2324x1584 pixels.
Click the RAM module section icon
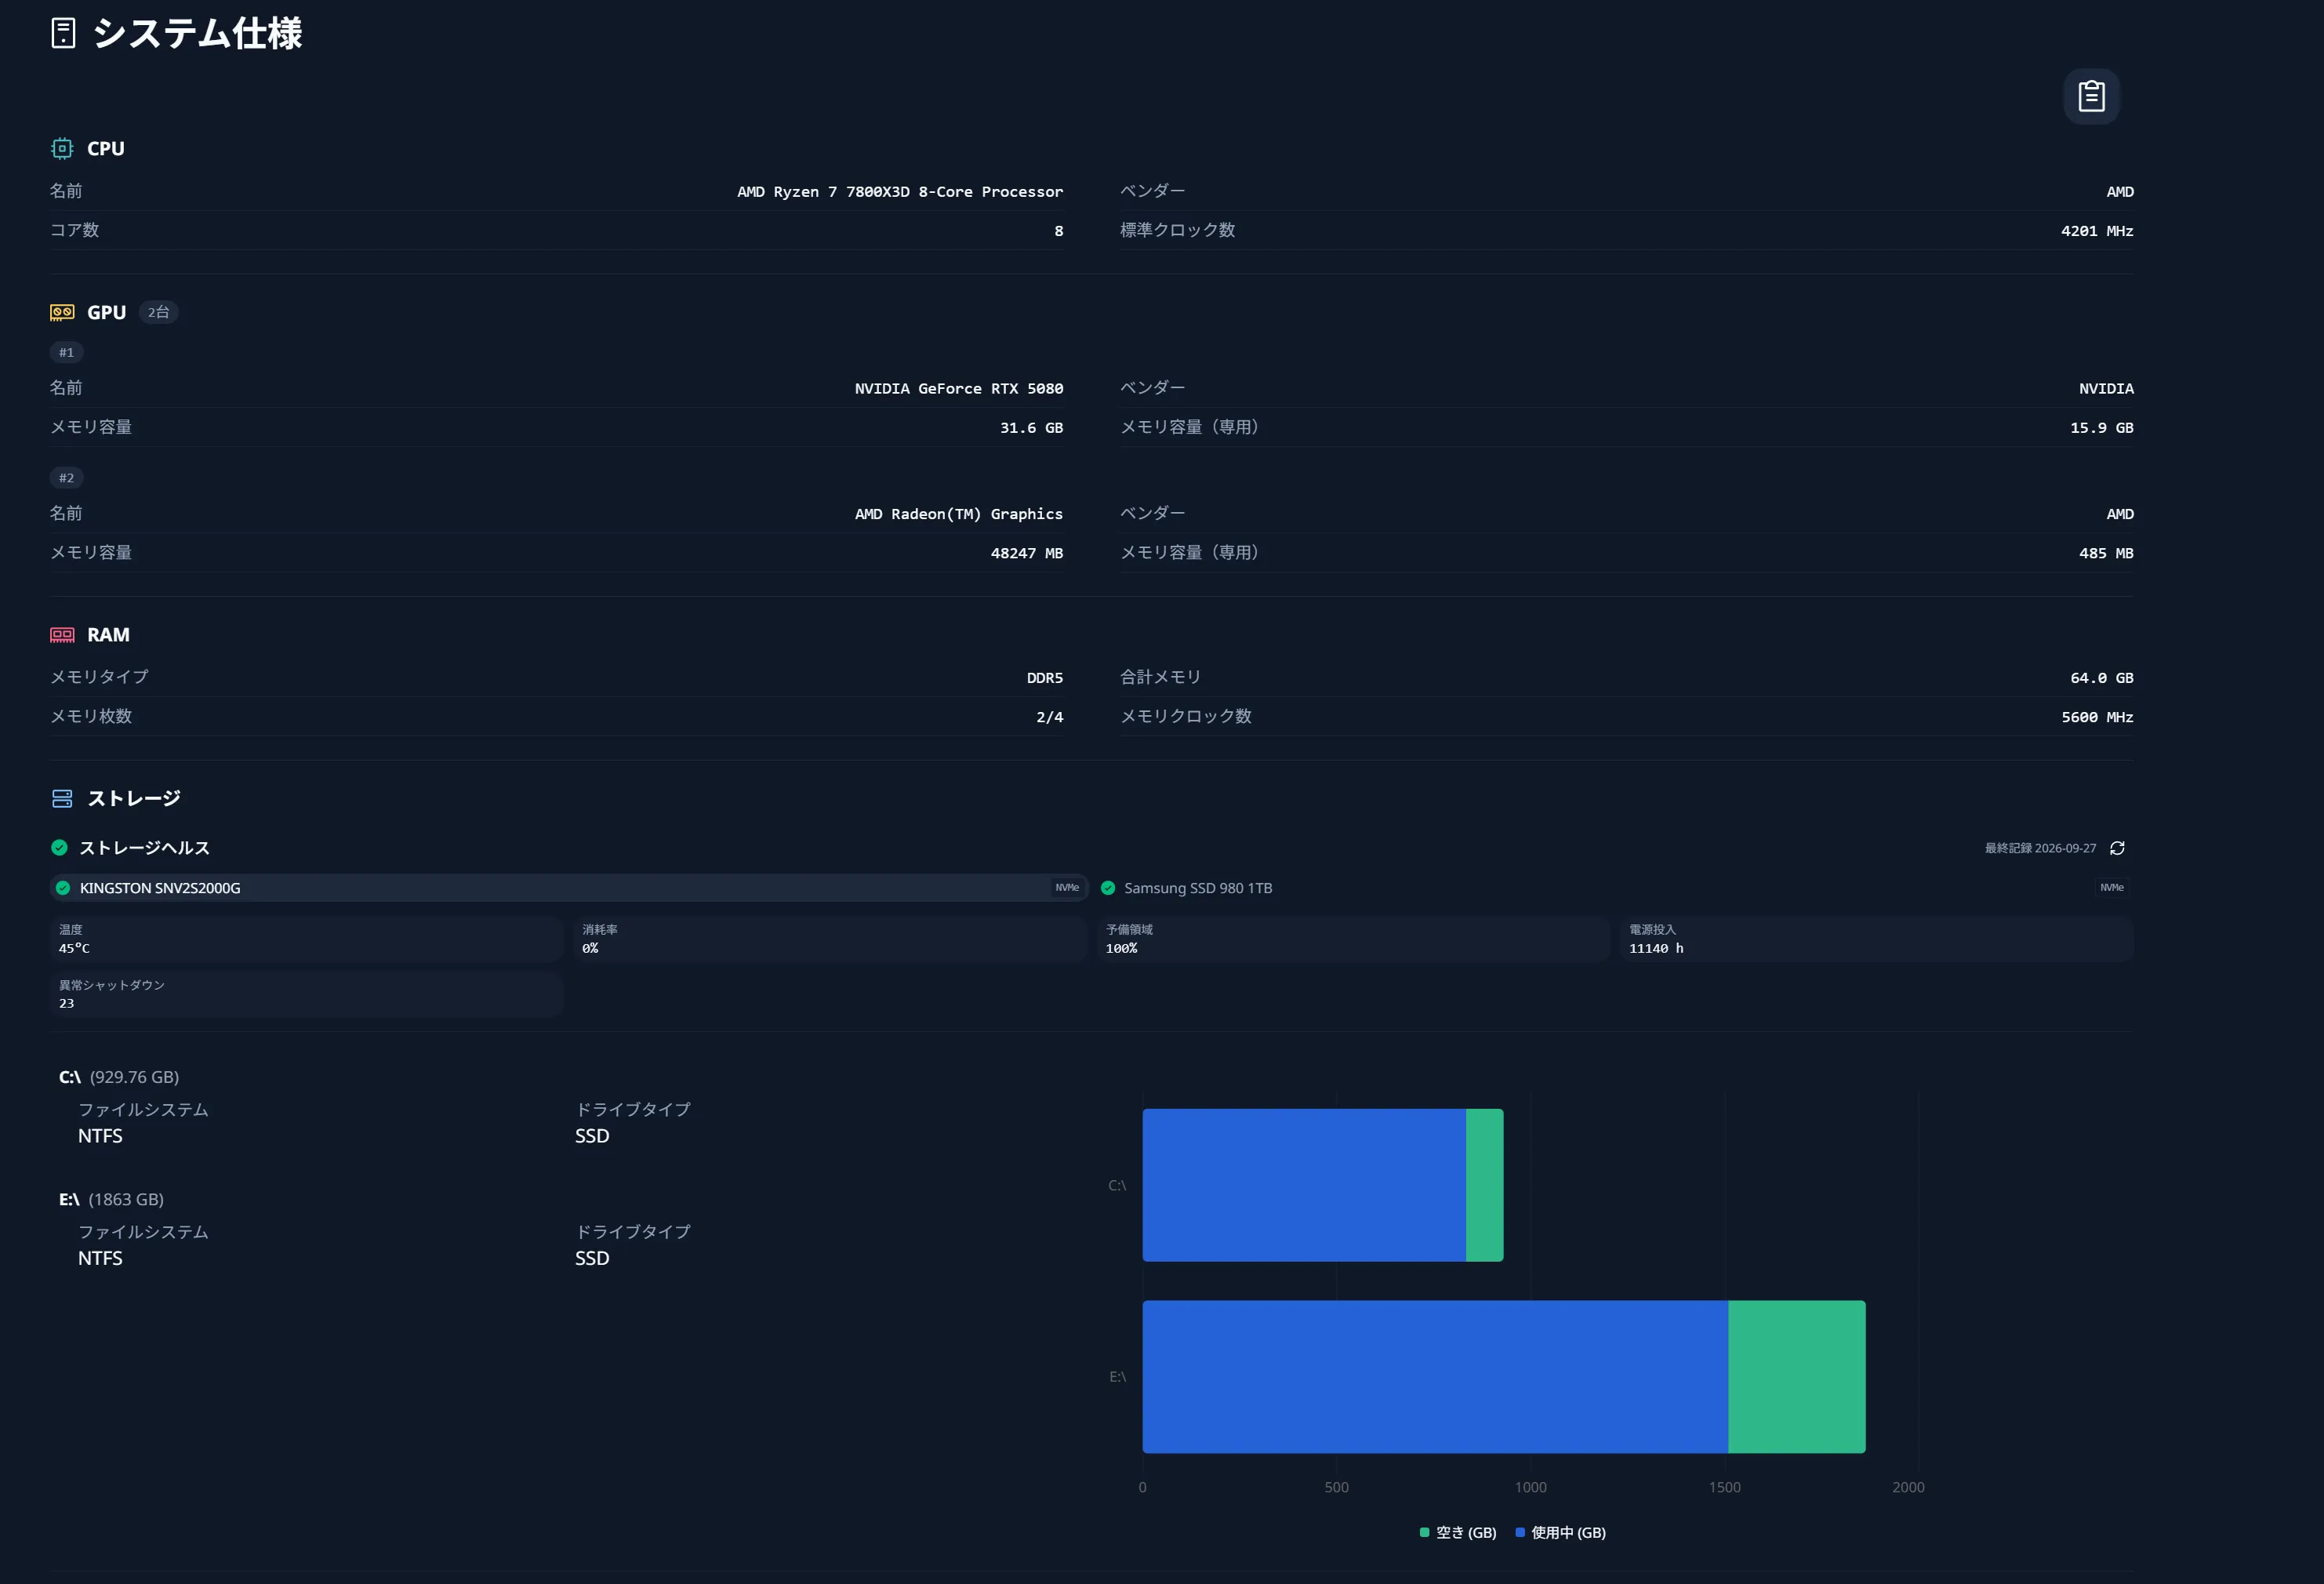[x=62, y=635]
